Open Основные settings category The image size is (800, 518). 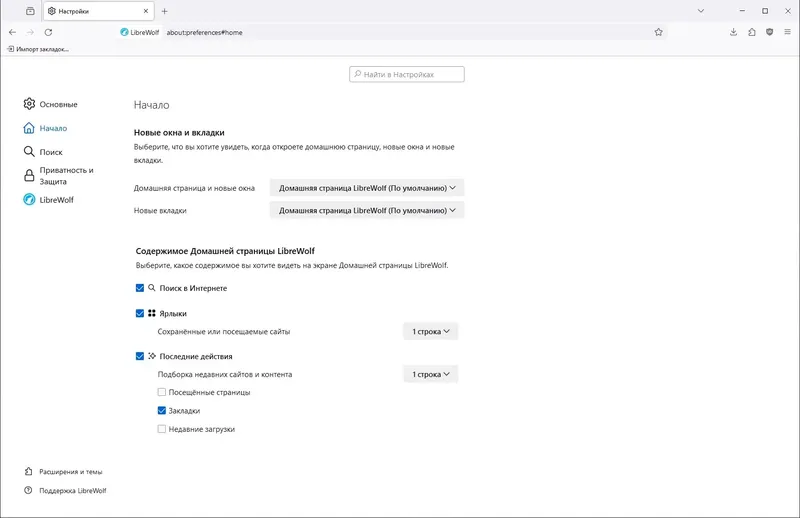click(51, 104)
